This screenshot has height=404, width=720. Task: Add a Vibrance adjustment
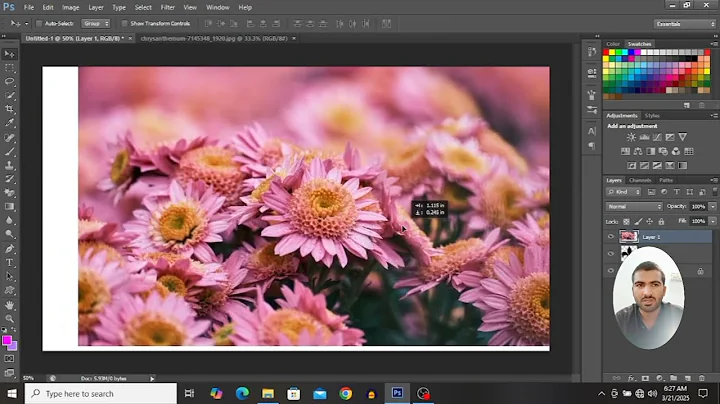coord(683,137)
